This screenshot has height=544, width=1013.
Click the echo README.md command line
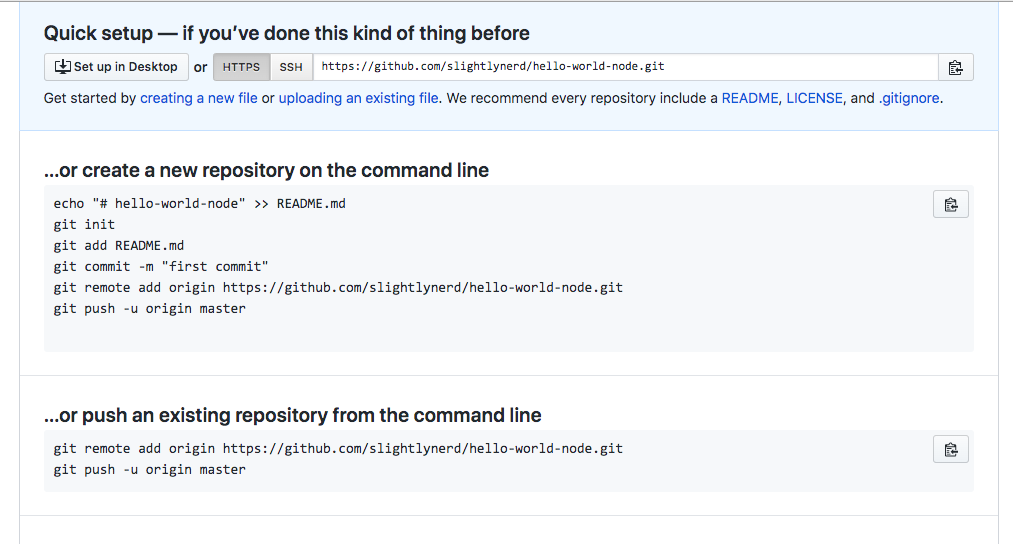[200, 204]
